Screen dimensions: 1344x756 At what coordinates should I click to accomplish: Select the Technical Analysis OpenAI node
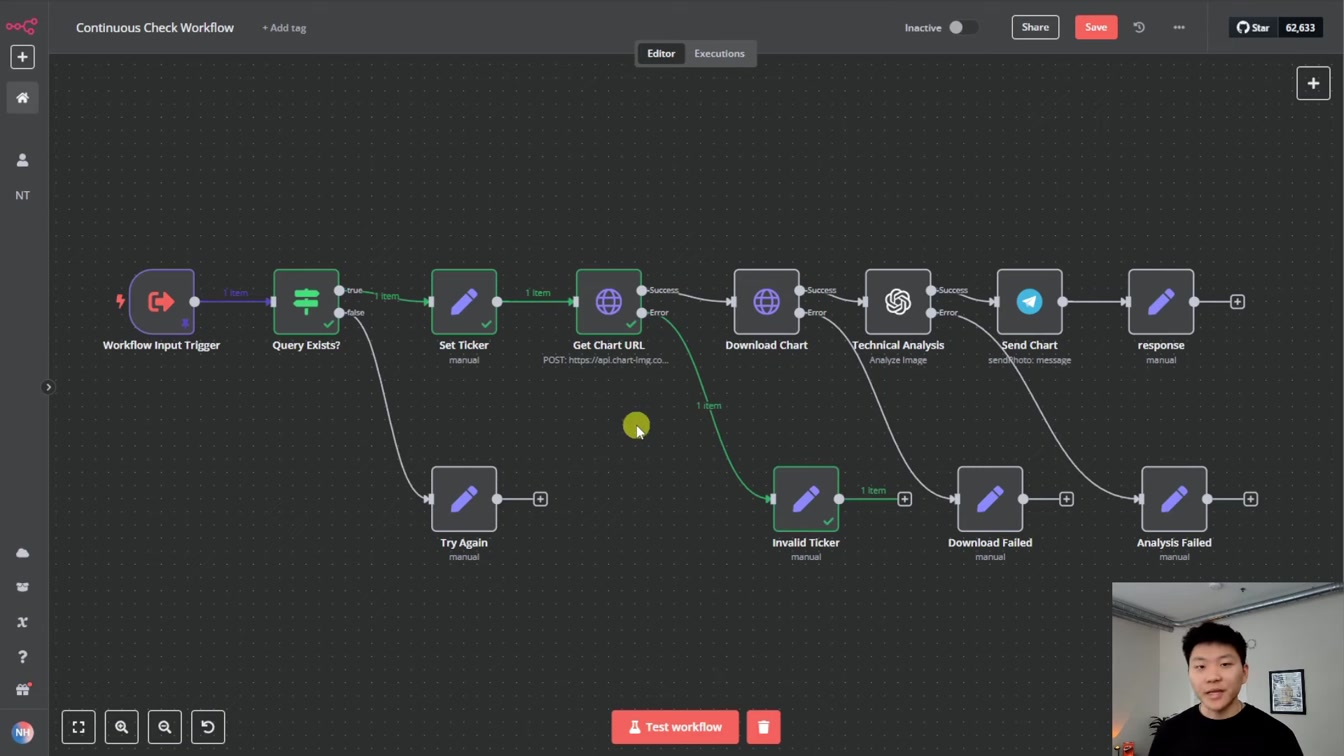(898, 301)
